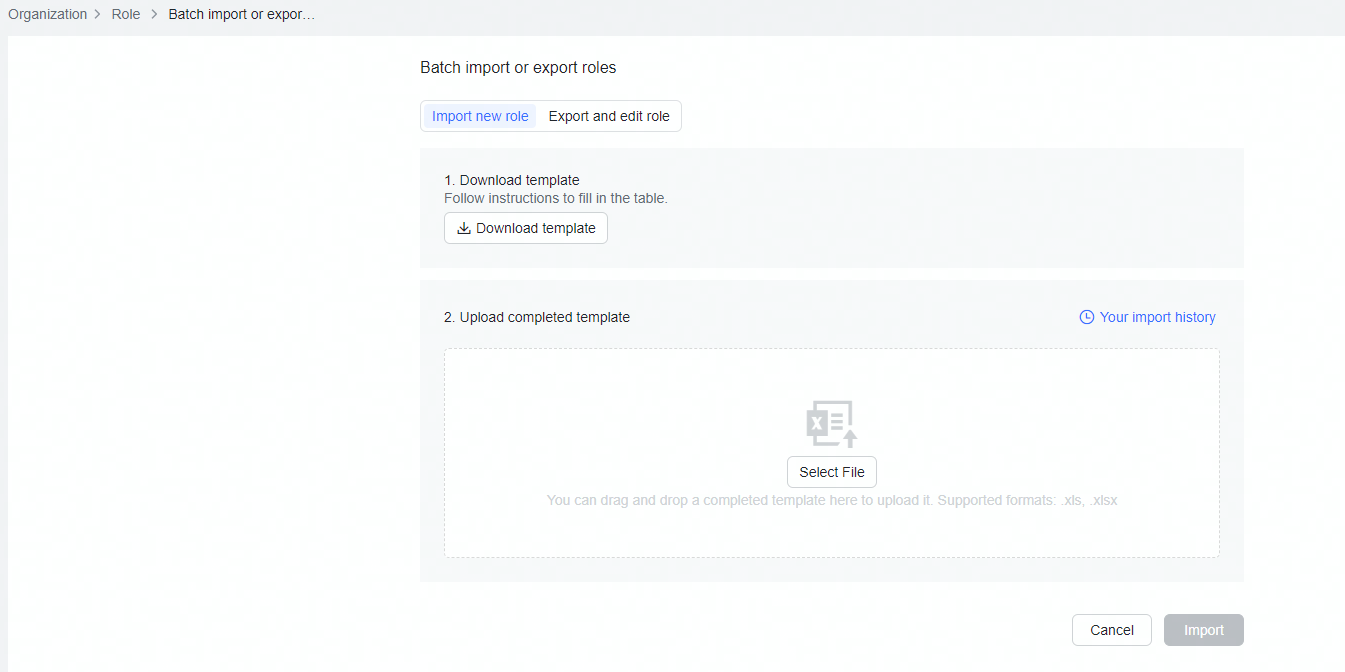Navigate to Organization via the breadcrumb
The height and width of the screenshot is (672, 1345).
pyautogui.click(x=47, y=14)
